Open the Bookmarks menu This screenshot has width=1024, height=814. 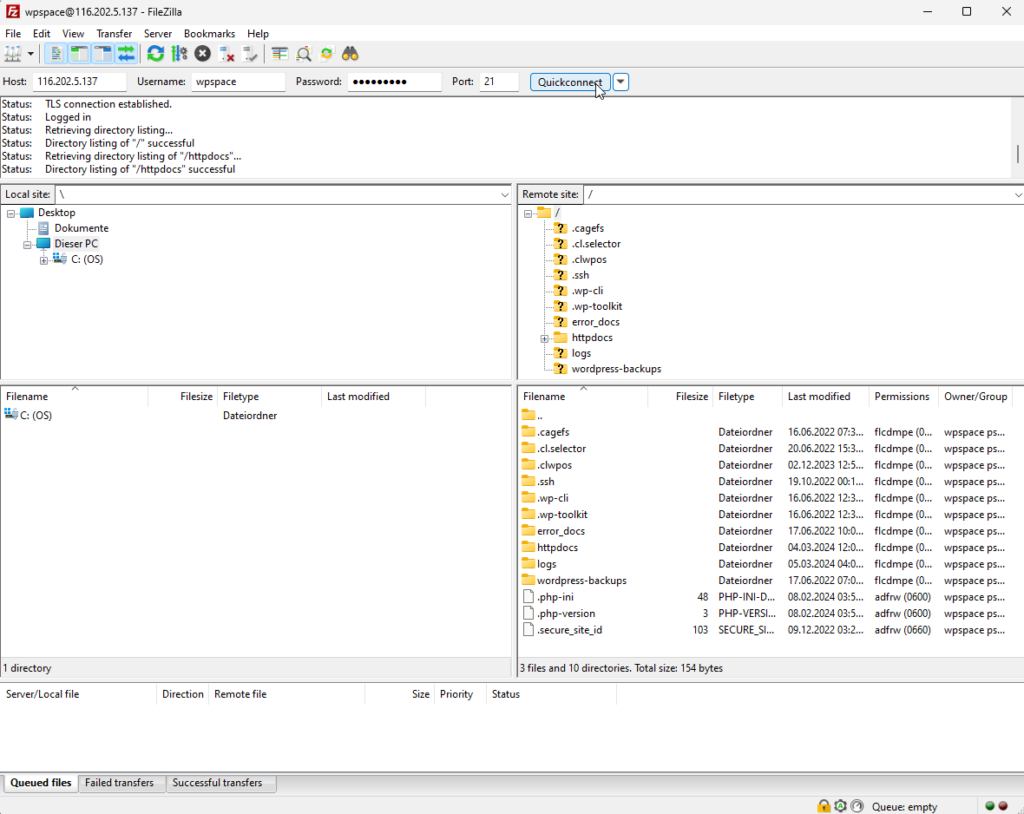(210, 33)
